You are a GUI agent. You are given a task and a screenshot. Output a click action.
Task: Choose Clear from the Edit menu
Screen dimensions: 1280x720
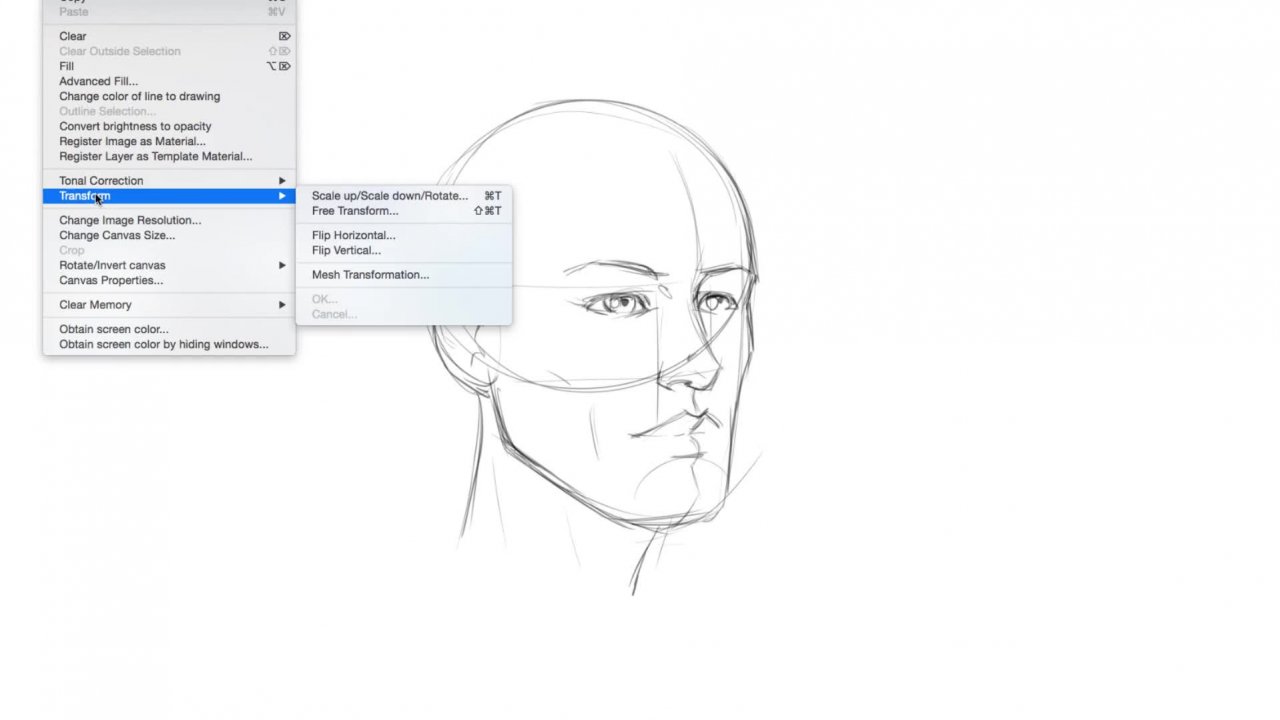tap(73, 36)
